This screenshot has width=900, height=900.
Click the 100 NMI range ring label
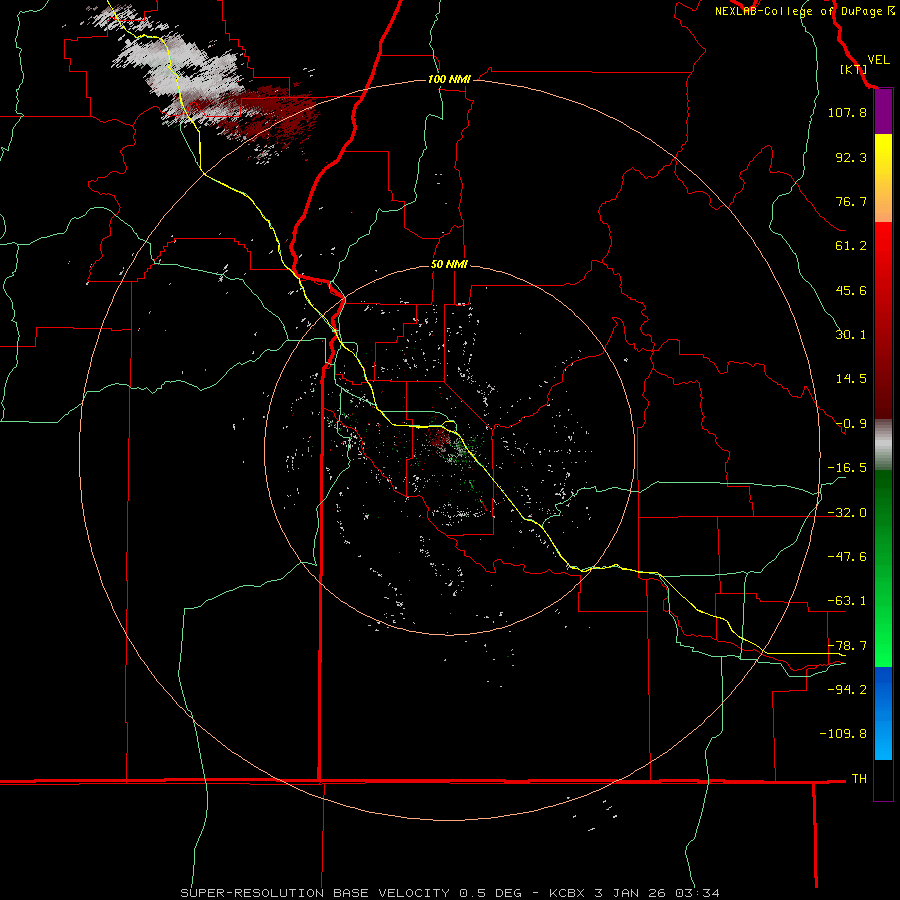[449, 79]
